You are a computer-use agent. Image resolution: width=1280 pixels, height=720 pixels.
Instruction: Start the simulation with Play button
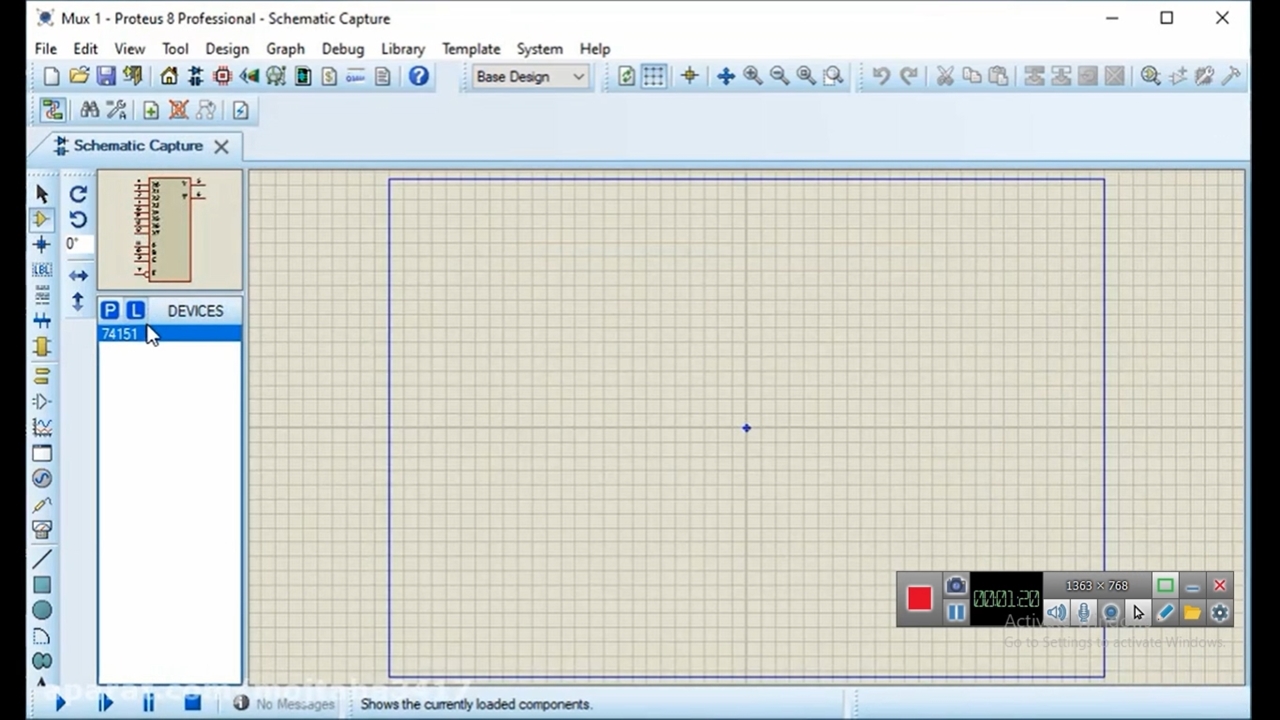[x=59, y=704]
